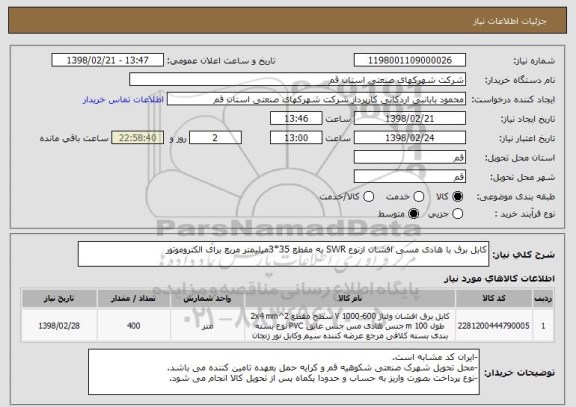Viewport: 576px width, 407px height.
Task: Click the validity date field 1398/02/24
Action: pos(410,138)
